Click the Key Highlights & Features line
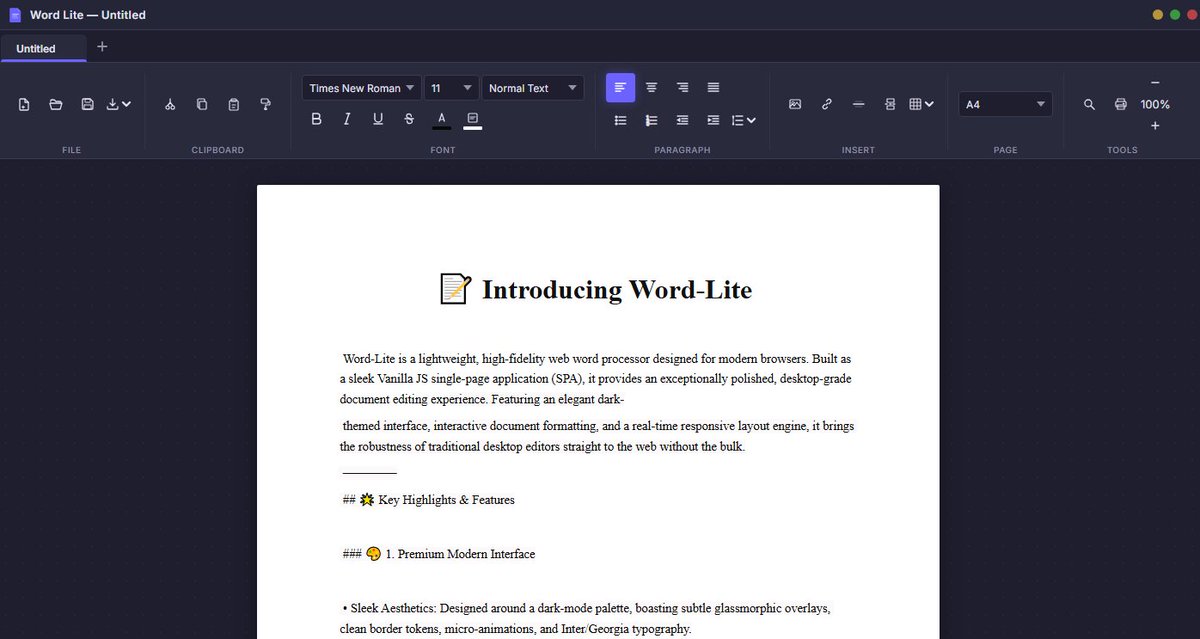The height and width of the screenshot is (639, 1200). [x=428, y=499]
